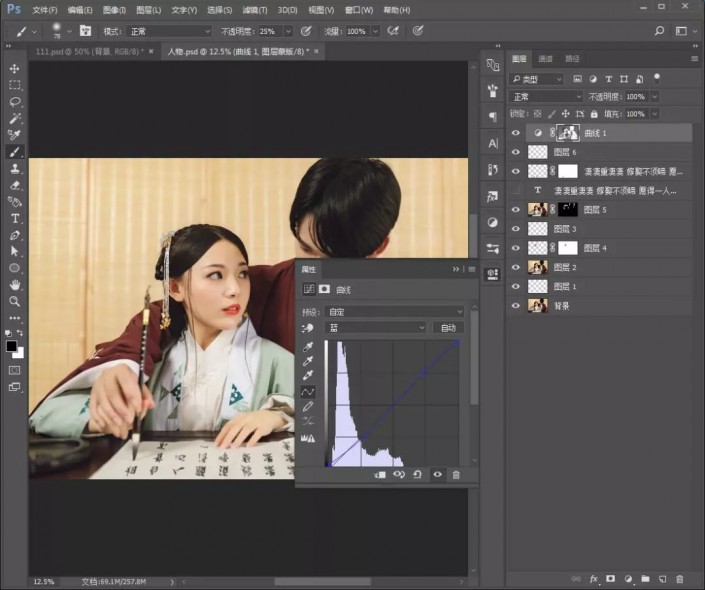
Task: Select the Paint Bucket tool
Action: click(x=14, y=201)
